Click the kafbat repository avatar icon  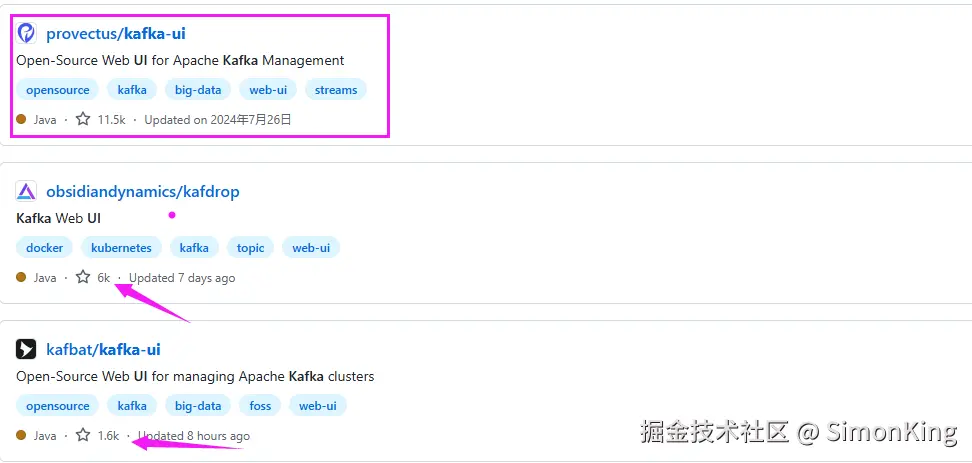tap(26, 350)
